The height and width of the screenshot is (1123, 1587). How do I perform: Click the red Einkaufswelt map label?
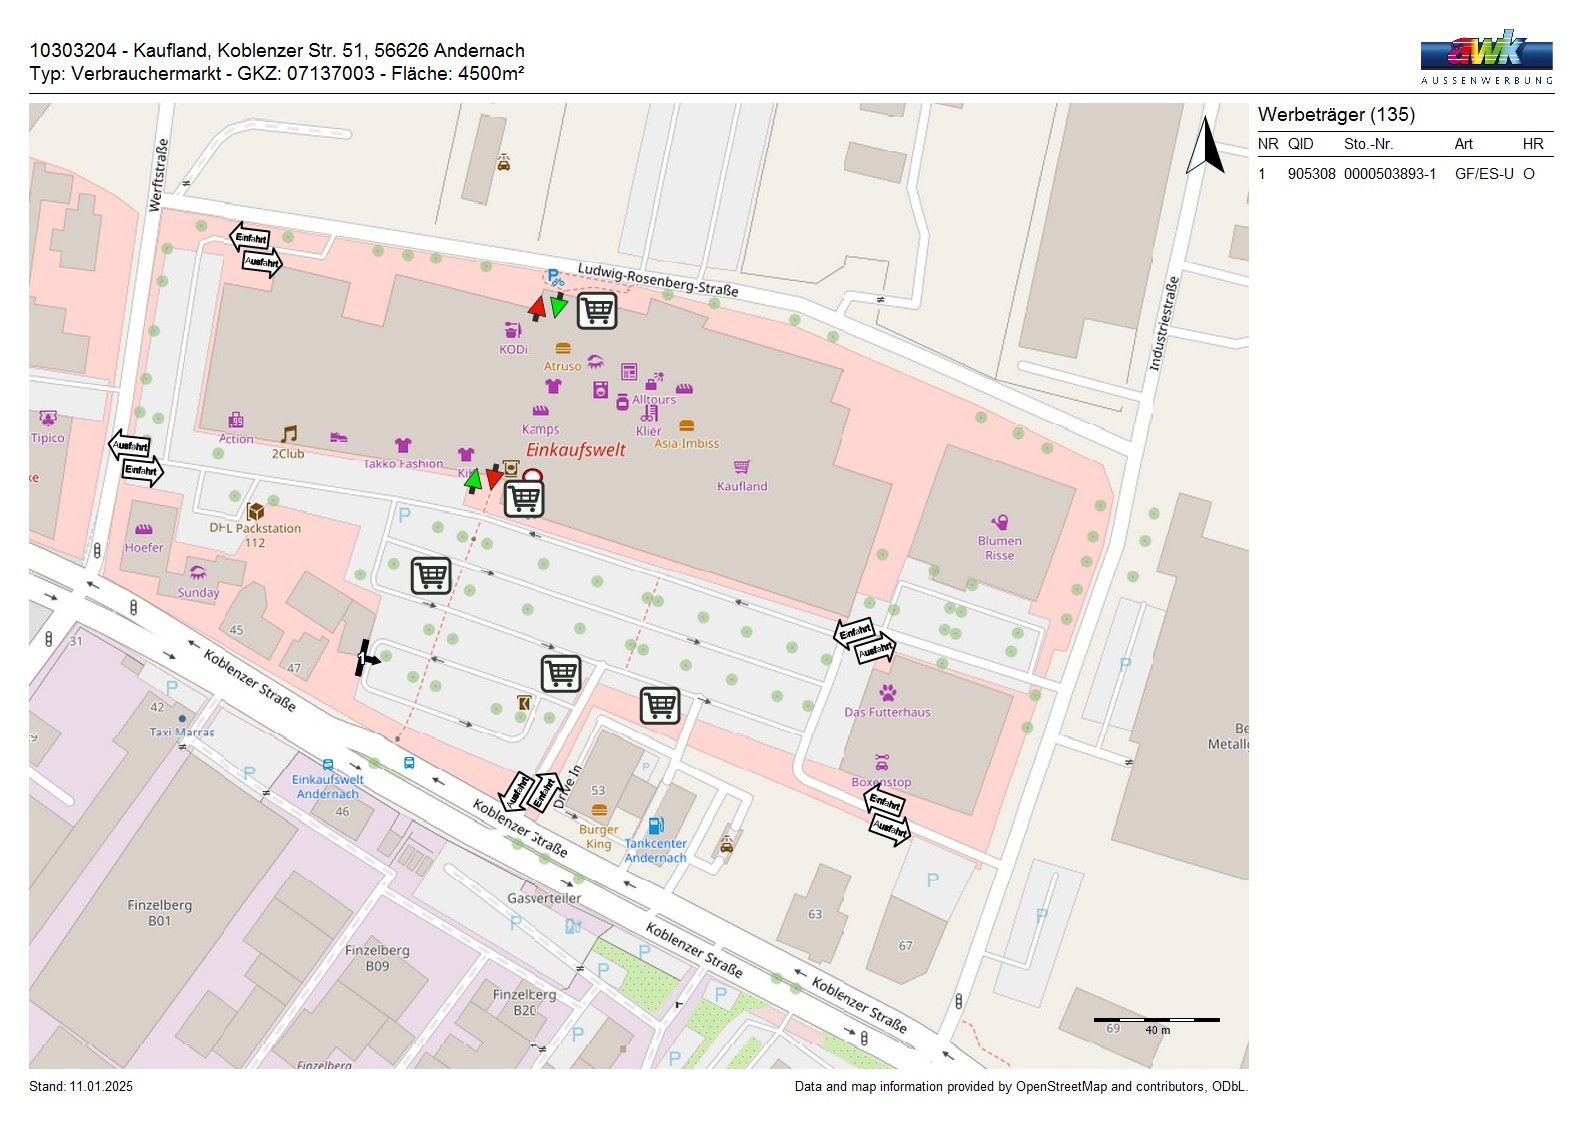click(x=575, y=450)
